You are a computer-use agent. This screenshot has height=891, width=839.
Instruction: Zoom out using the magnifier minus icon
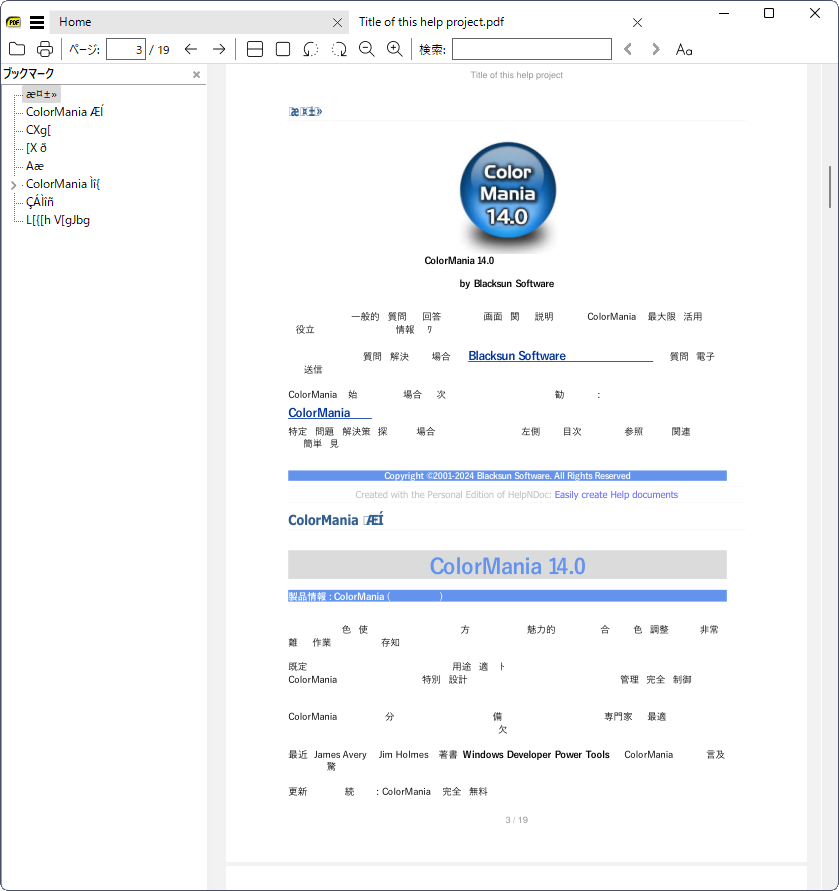pos(367,49)
